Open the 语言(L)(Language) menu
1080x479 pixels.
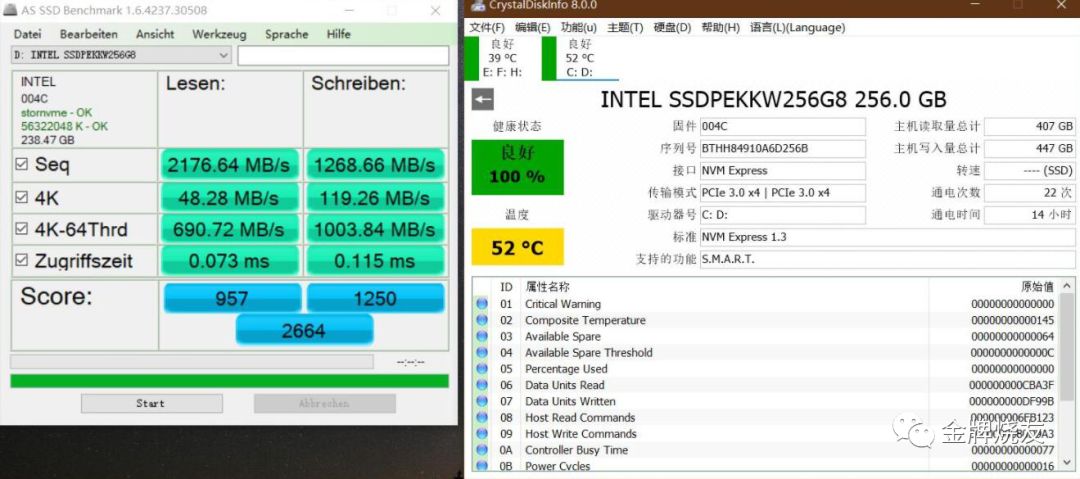tap(798, 28)
